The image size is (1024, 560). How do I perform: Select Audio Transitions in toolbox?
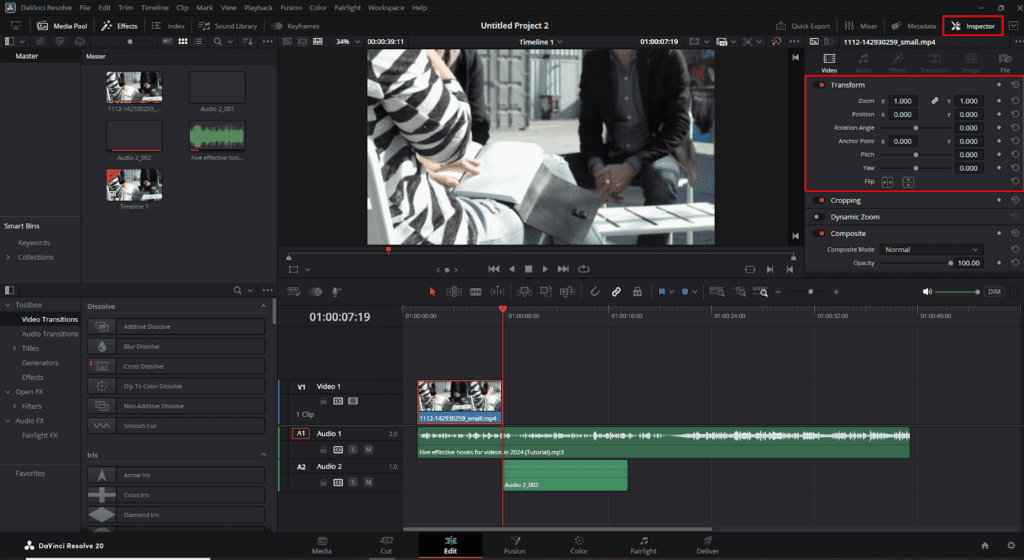[50, 334]
